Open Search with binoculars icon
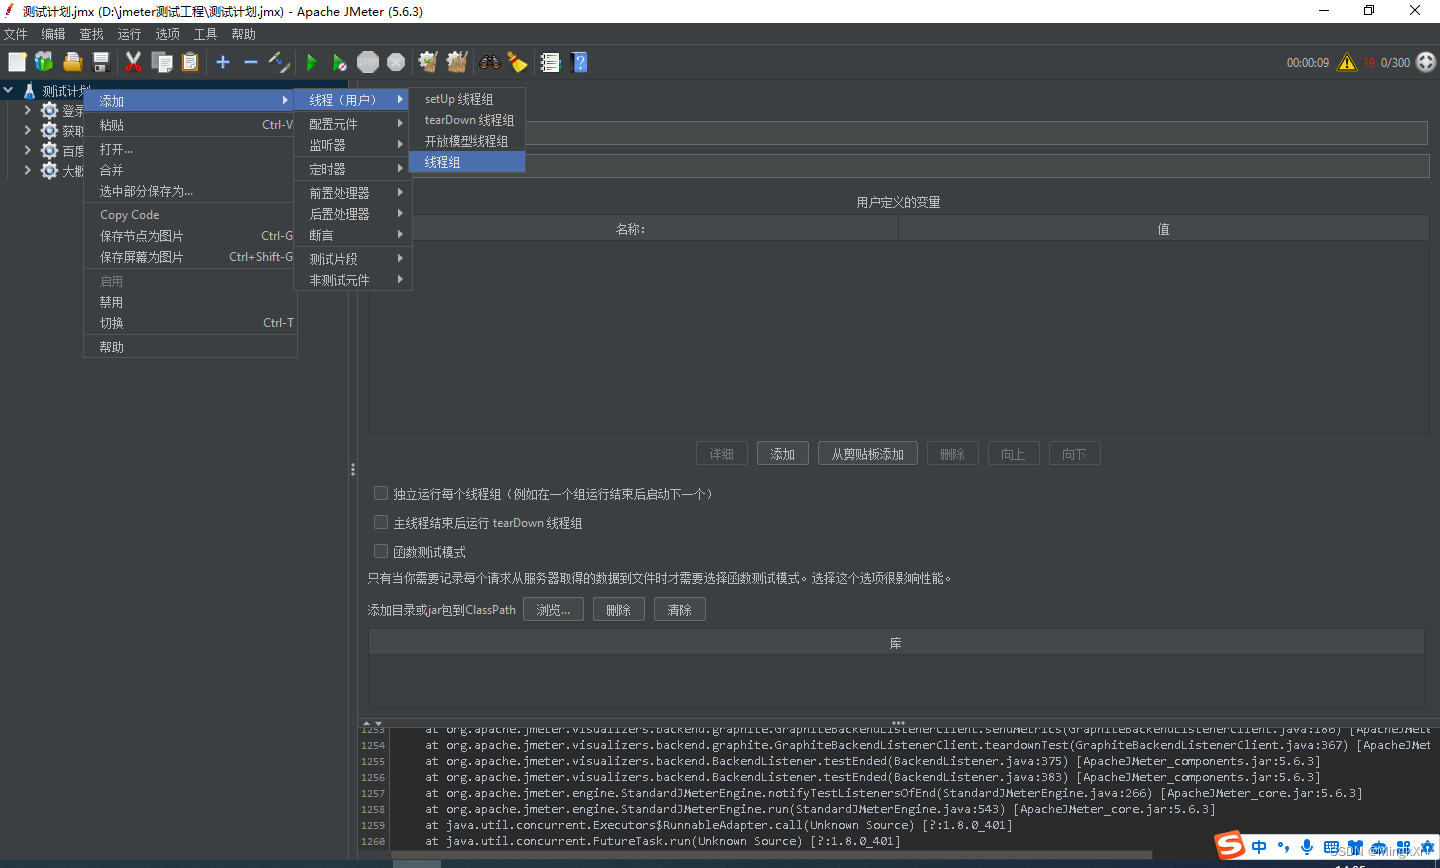Viewport: 1440px width, 868px height. point(489,62)
